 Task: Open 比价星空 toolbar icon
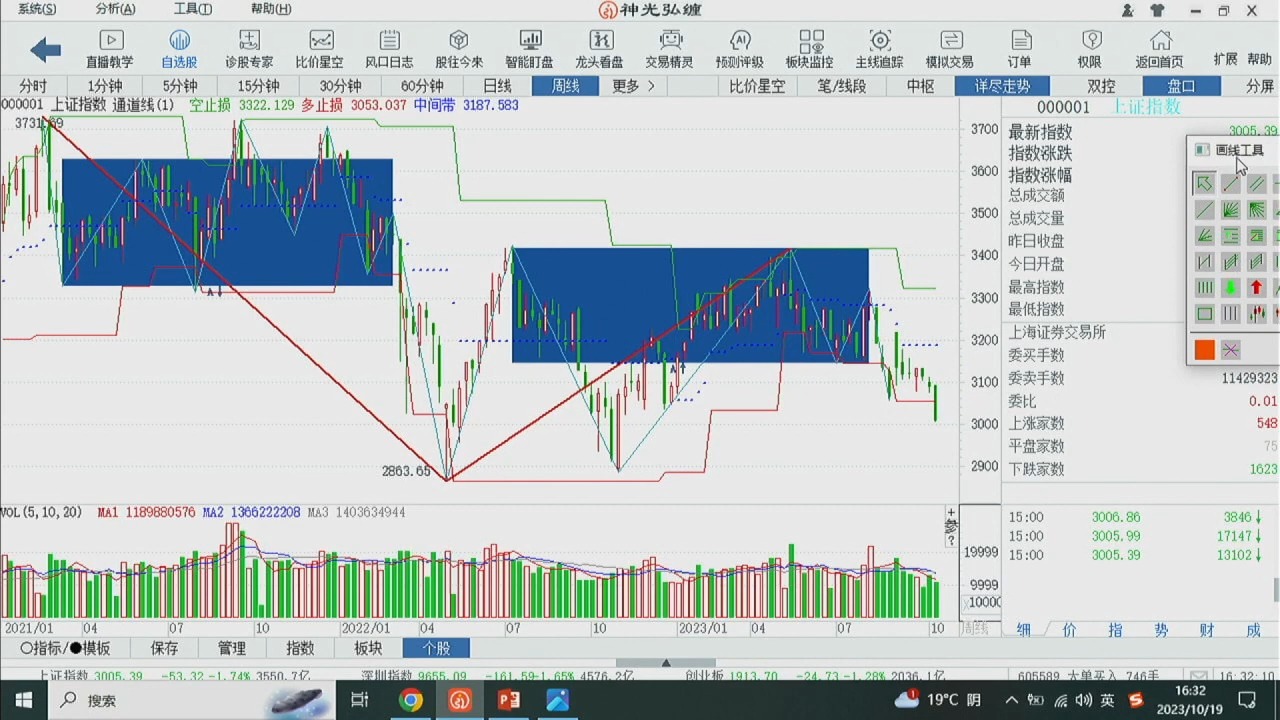pyautogui.click(x=320, y=49)
